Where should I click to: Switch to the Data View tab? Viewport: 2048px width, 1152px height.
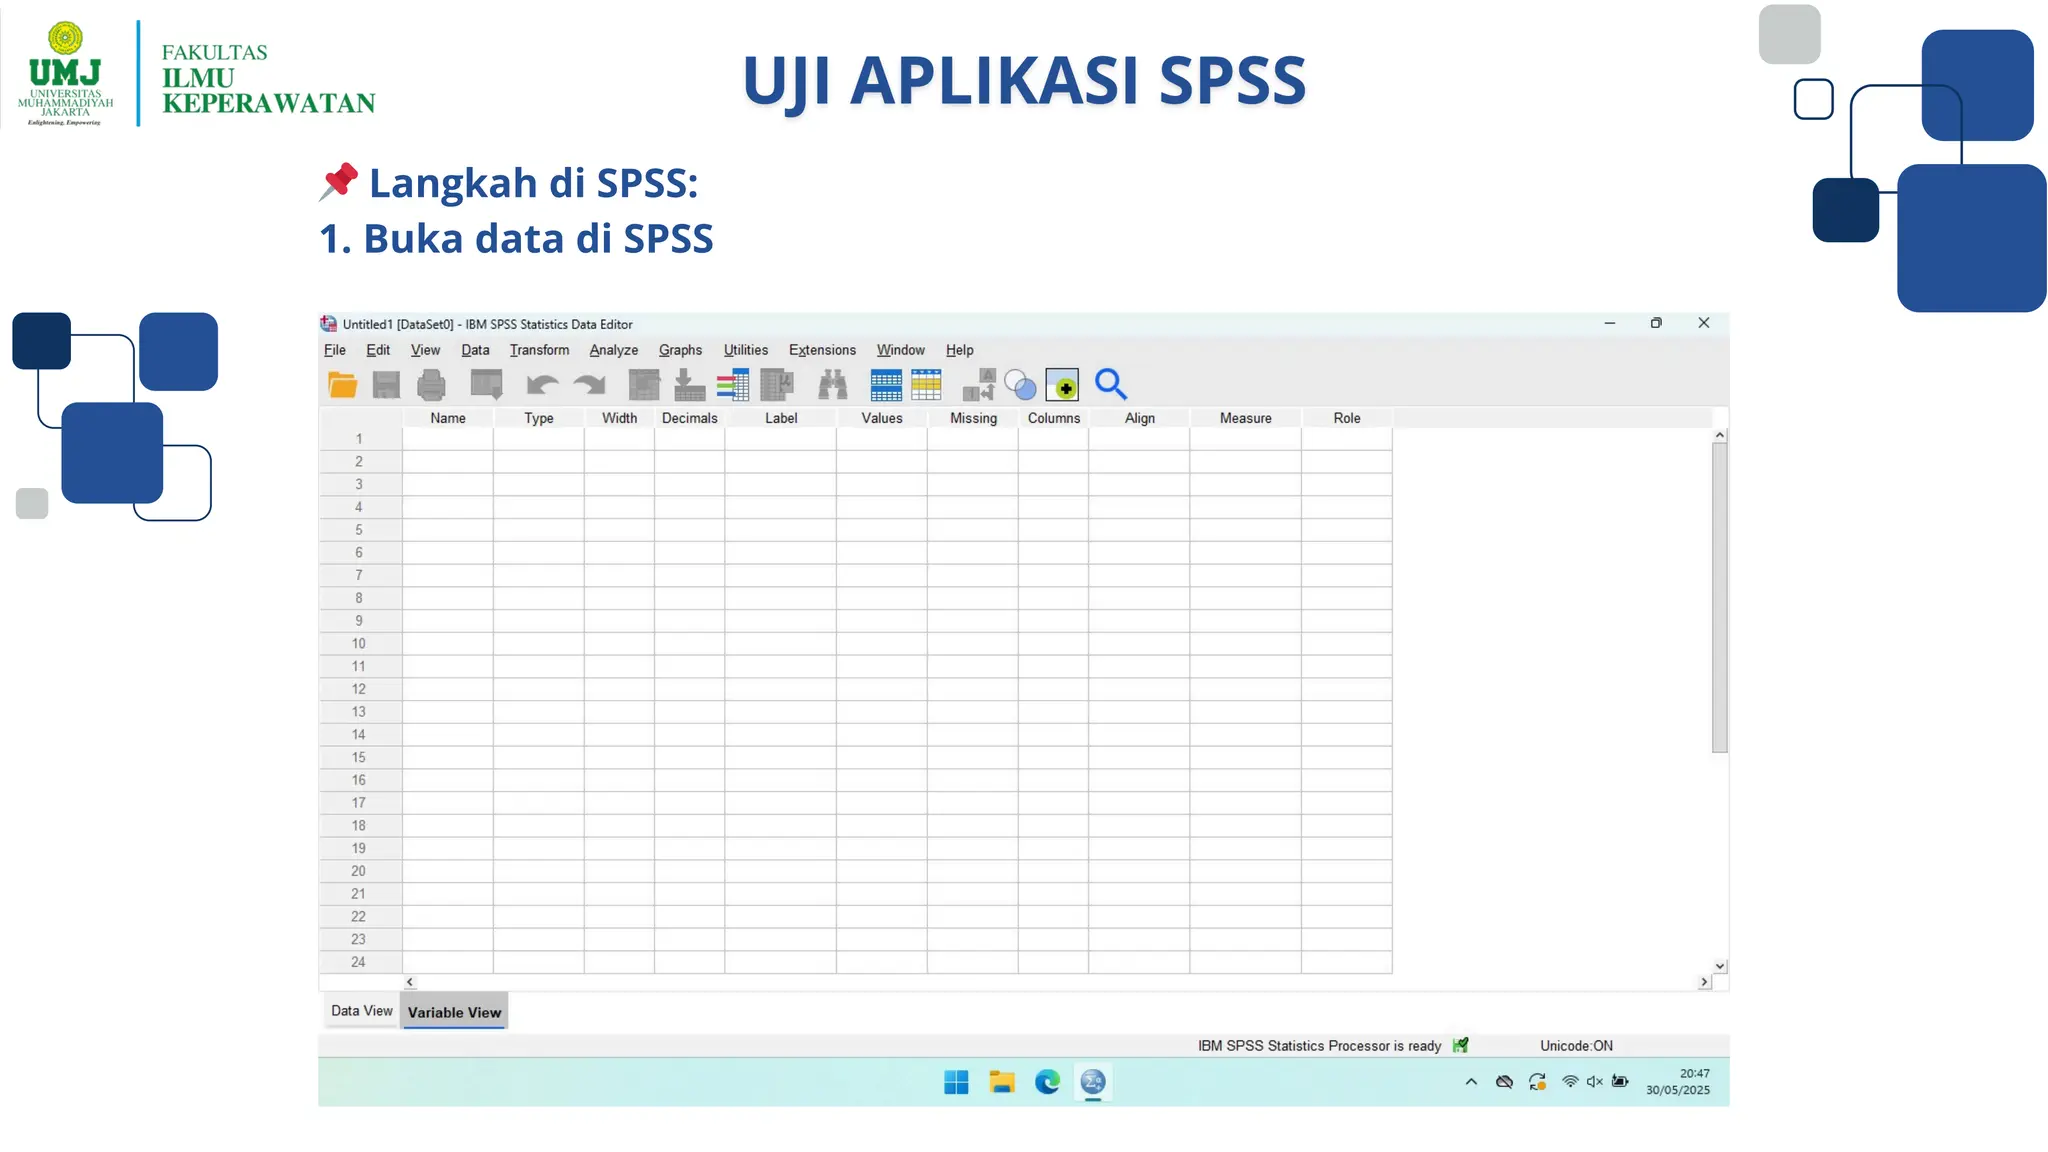(x=362, y=1011)
